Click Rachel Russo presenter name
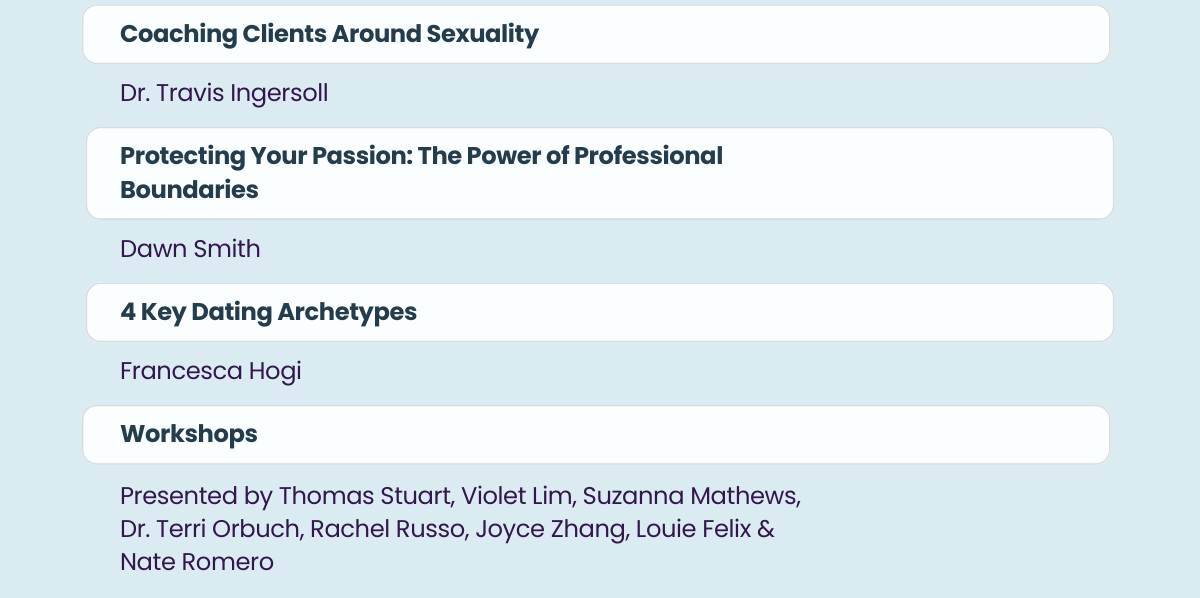The height and width of the screenshot is (598, 1200). click(x=388, y=529)
